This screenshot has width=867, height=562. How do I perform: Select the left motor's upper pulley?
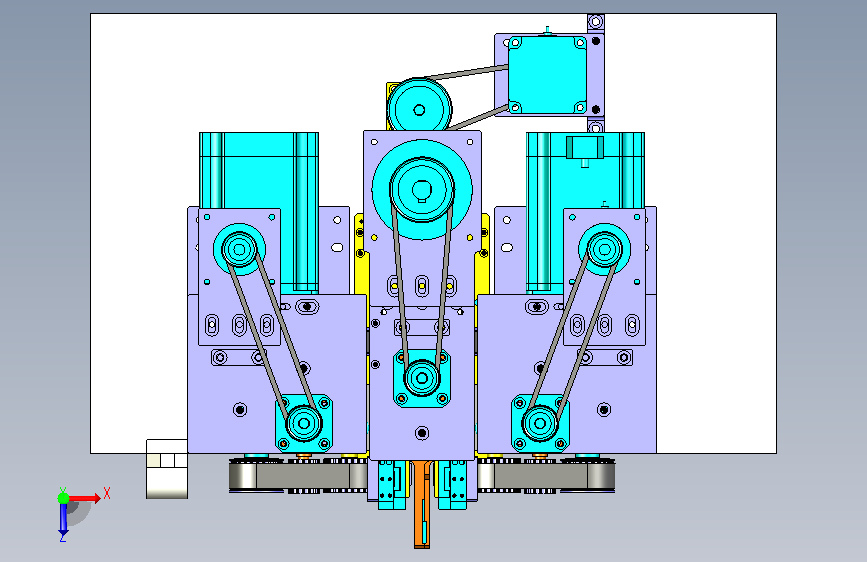239,249
